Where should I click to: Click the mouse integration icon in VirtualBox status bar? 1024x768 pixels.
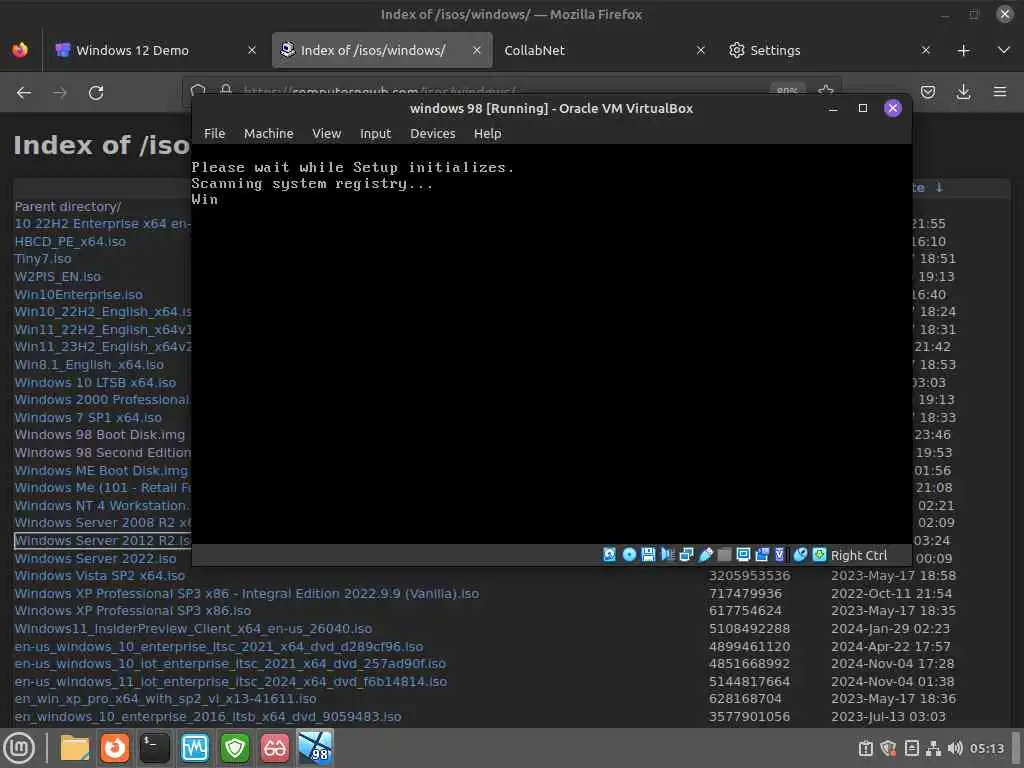(800, 554)
